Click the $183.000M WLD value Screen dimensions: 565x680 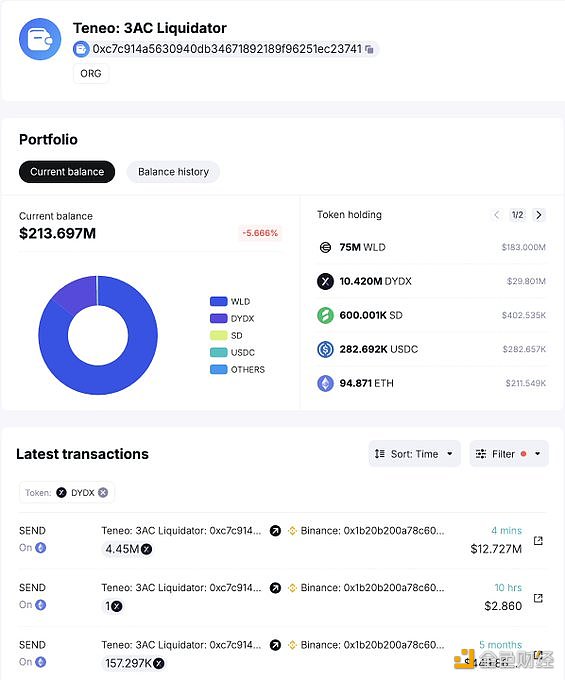click(x=523, y=247)
